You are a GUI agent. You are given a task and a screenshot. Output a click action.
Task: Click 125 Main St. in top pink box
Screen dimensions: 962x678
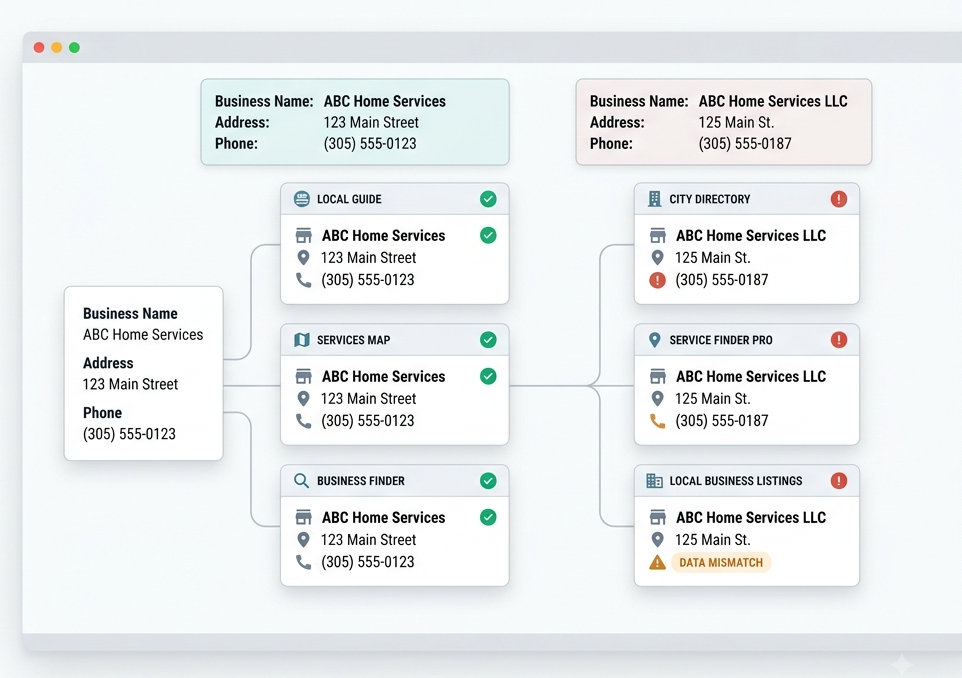(736, 122)
